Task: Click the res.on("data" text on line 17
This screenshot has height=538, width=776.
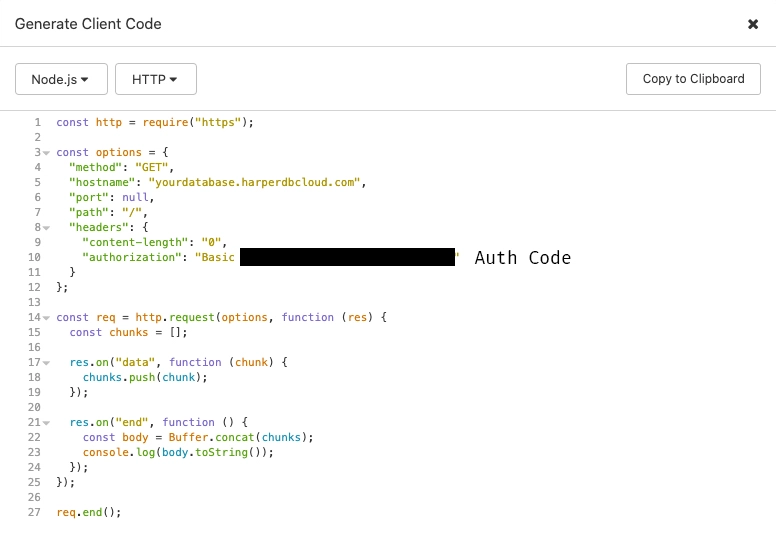Action: (x=112, y=362)
